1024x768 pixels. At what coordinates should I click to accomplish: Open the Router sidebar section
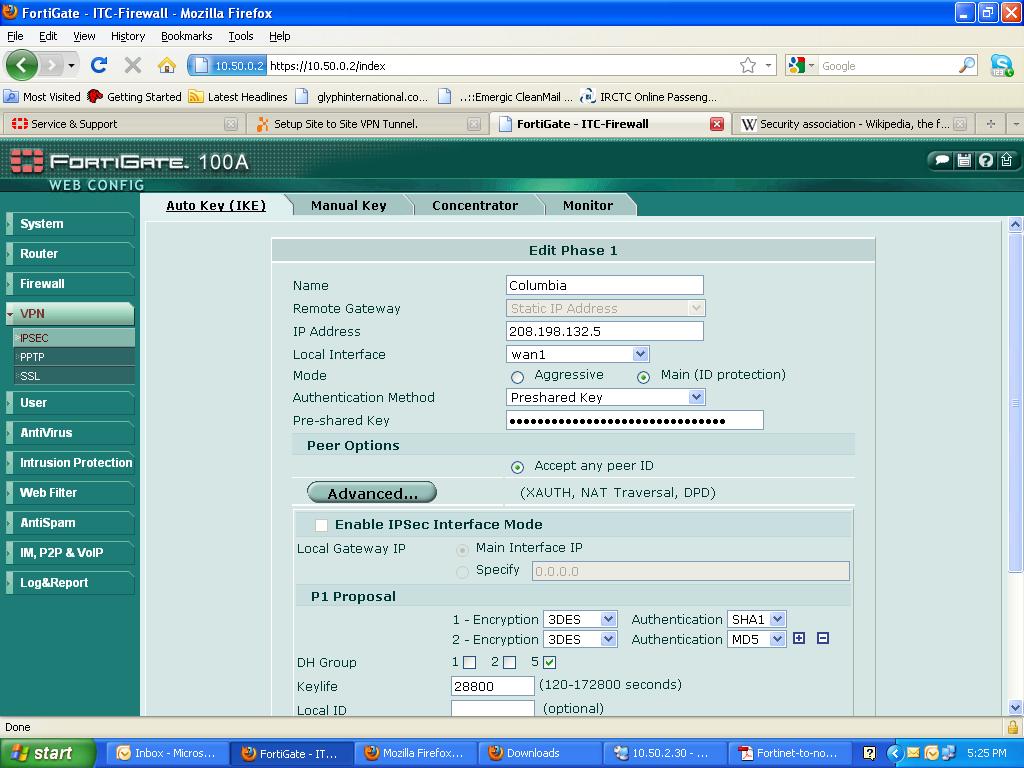point(70,253)
